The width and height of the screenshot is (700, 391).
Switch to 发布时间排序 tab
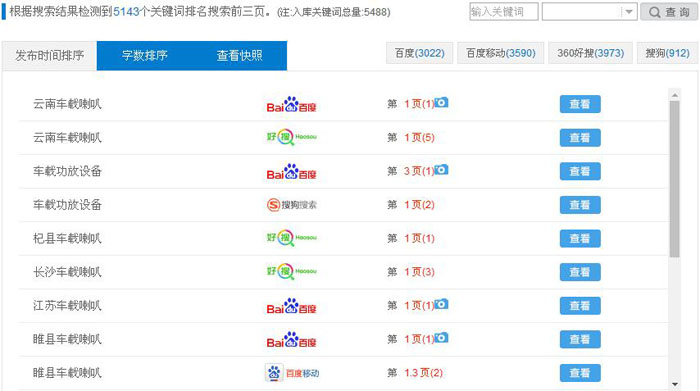pos(50,55)
